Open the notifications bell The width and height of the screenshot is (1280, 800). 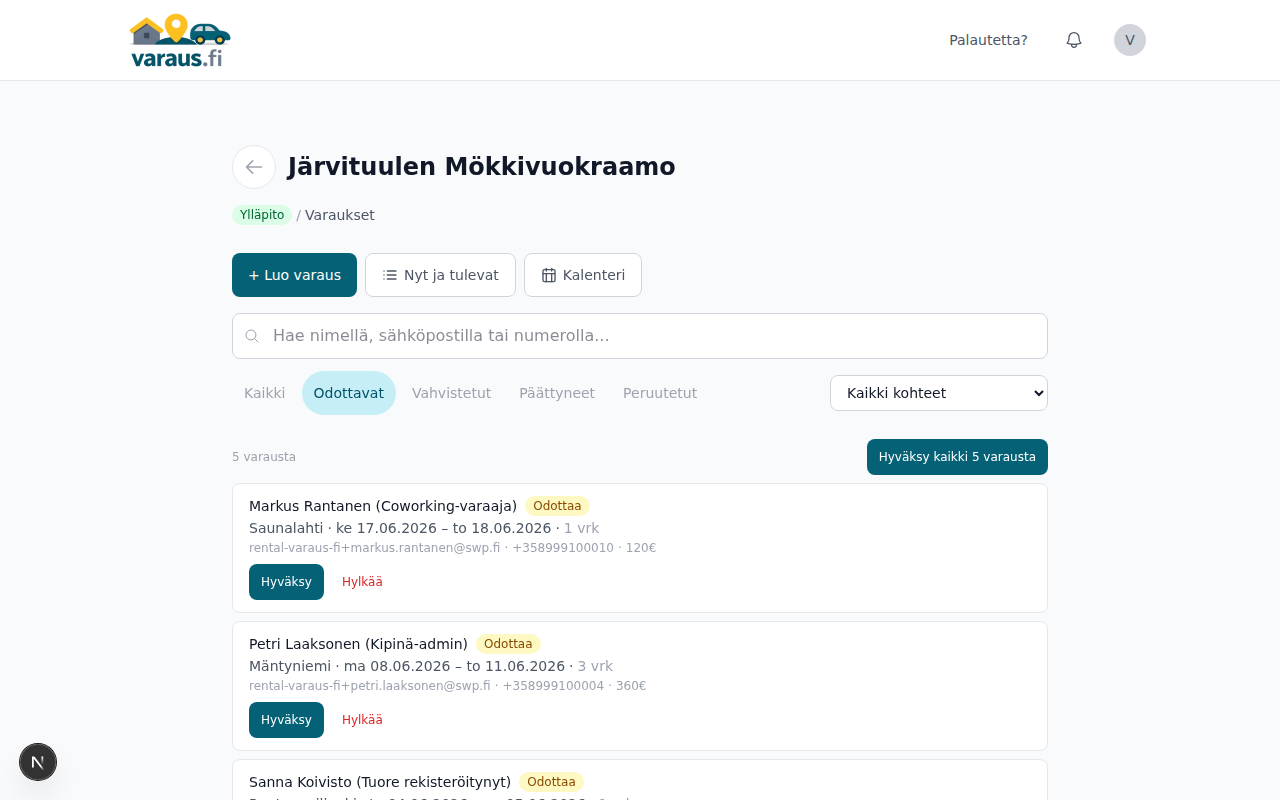click(x=1074, y=40)
